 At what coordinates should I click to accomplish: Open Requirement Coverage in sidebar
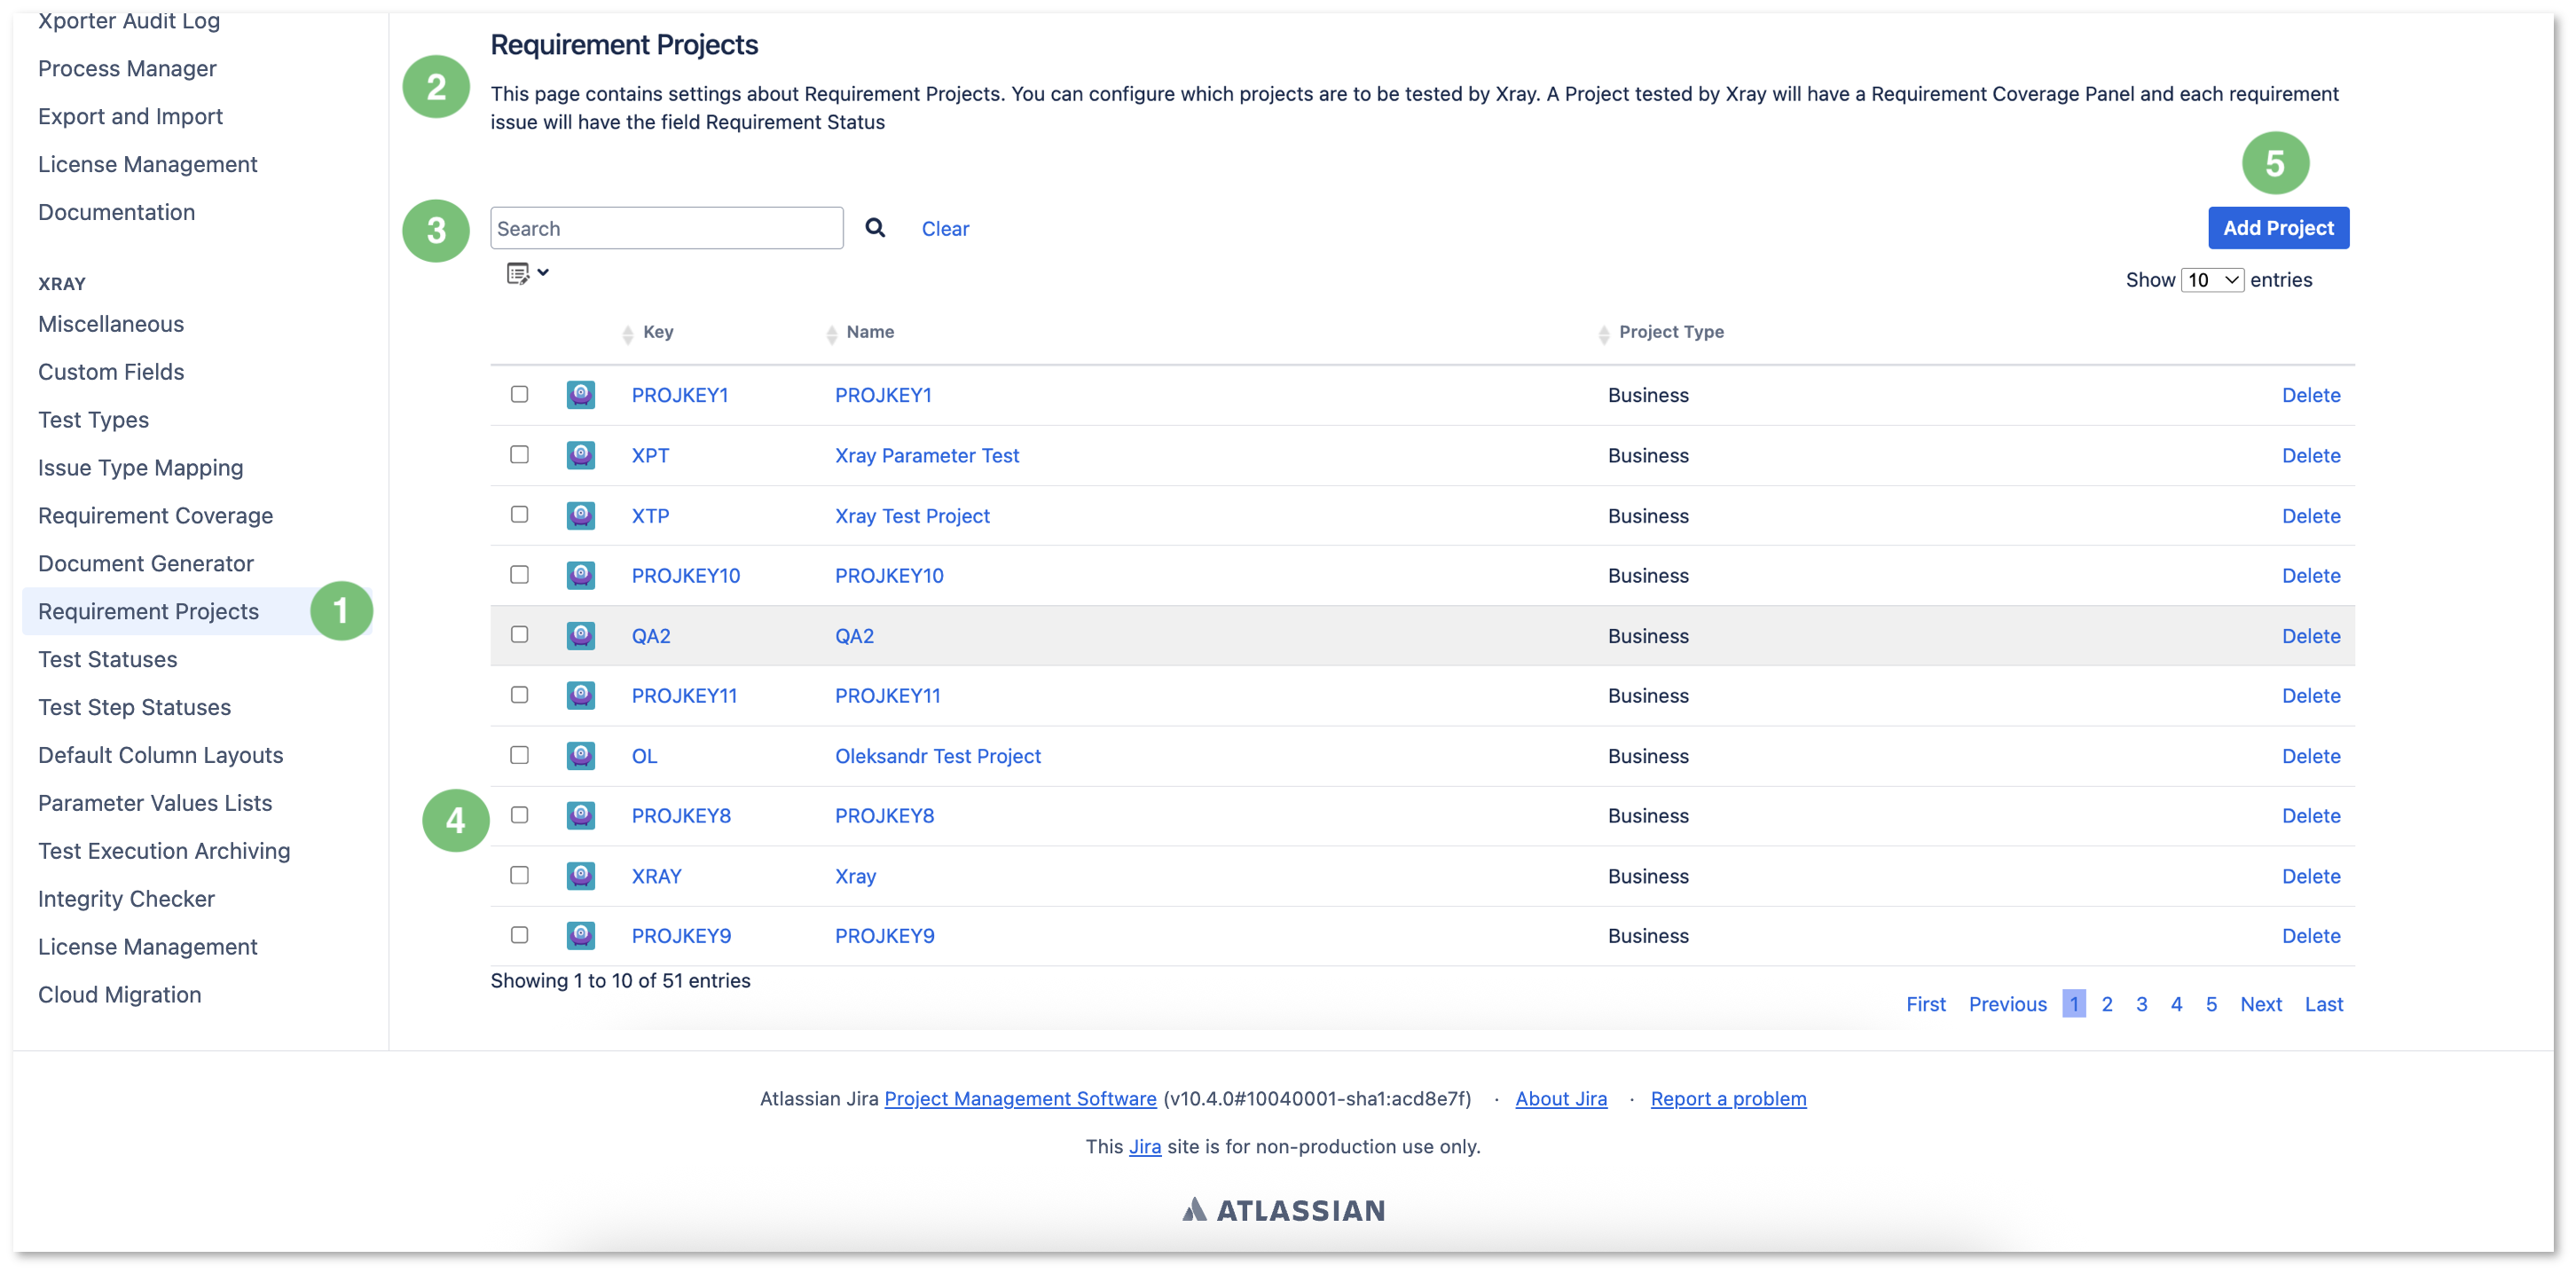click(x=155, y=516)
